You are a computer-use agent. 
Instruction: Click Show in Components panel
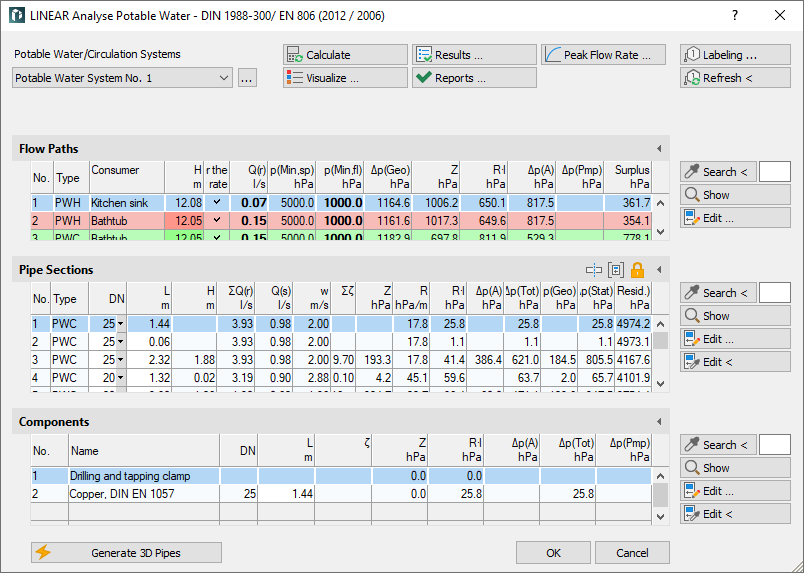[x=735, y=468]
